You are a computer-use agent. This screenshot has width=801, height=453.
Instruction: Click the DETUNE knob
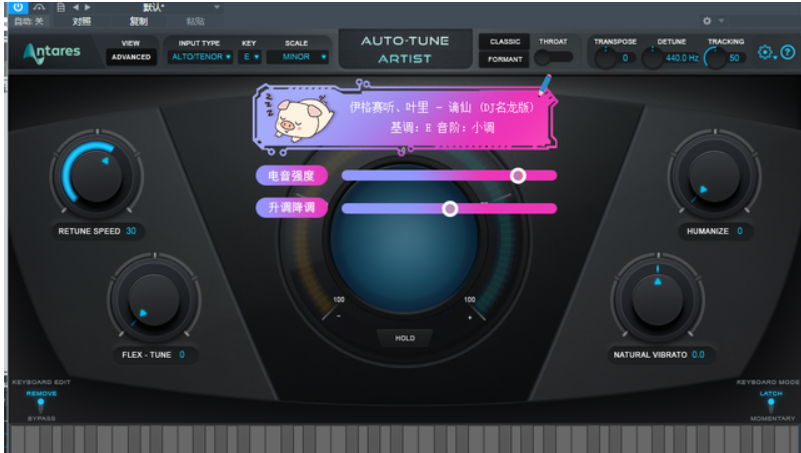653,58
